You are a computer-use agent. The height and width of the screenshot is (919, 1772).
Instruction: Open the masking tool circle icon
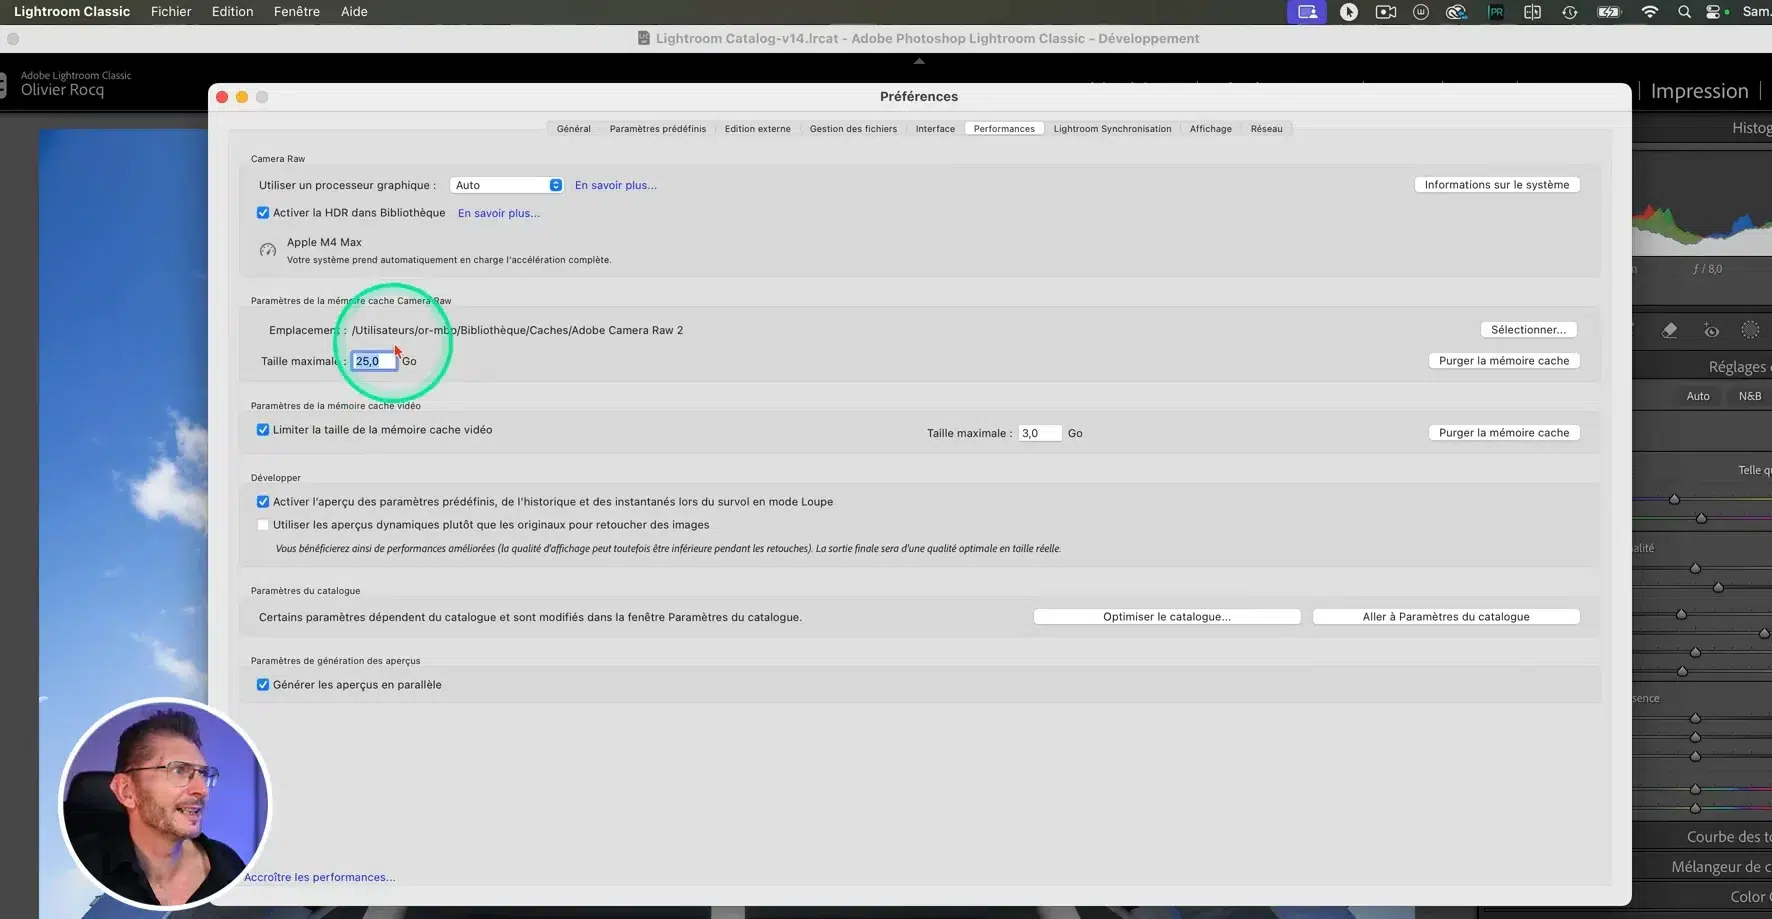(1750, 330)
